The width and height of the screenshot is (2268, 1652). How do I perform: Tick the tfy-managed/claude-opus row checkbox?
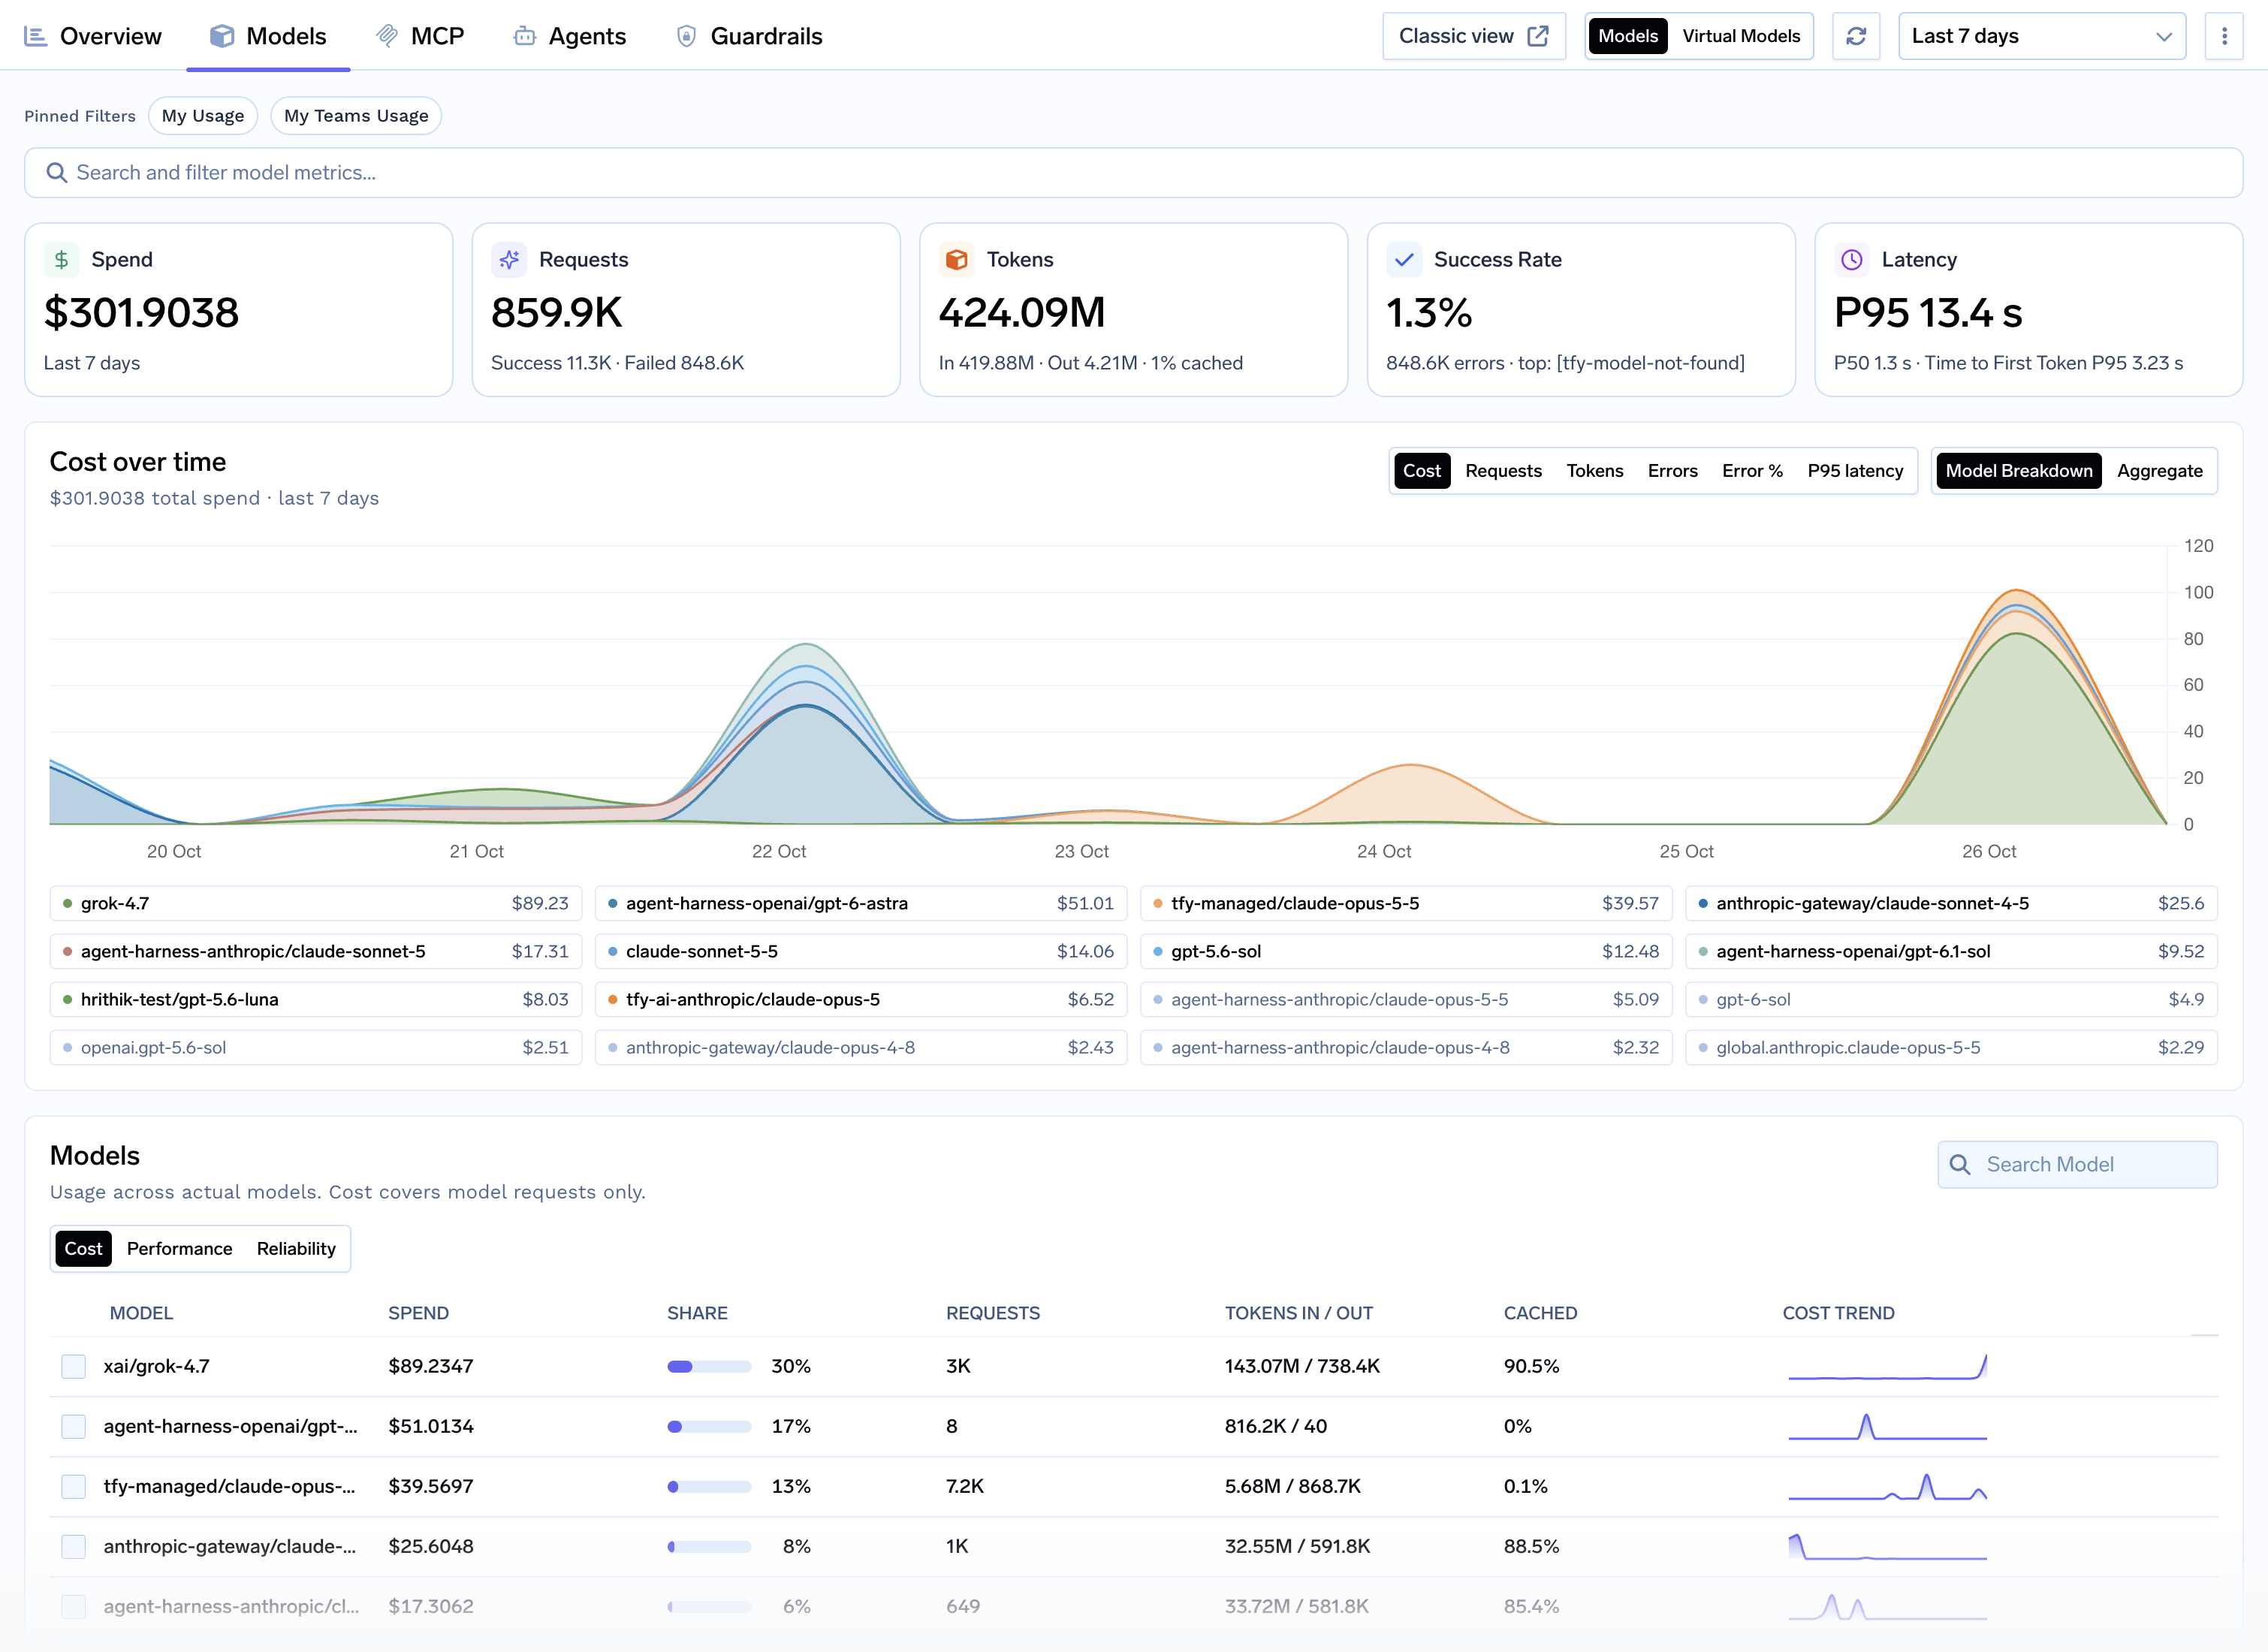coord(74,1487)
